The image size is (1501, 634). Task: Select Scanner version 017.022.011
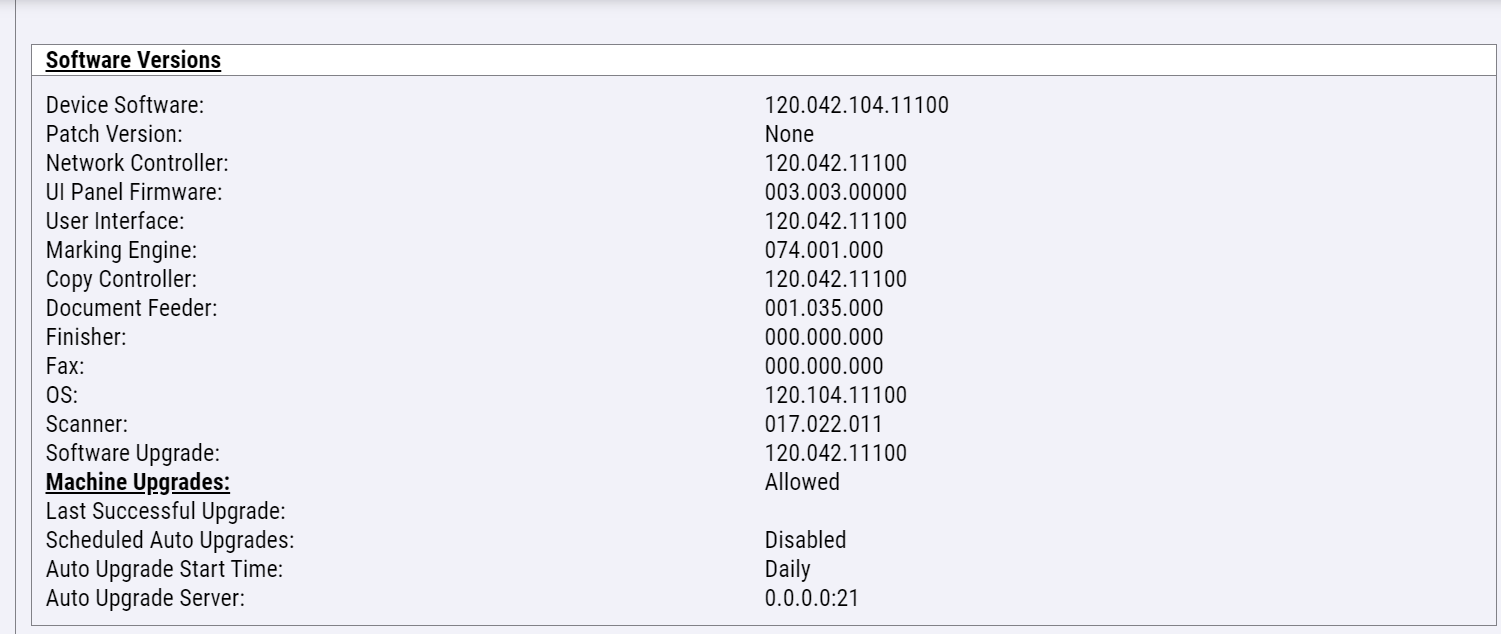pos(823,424)
